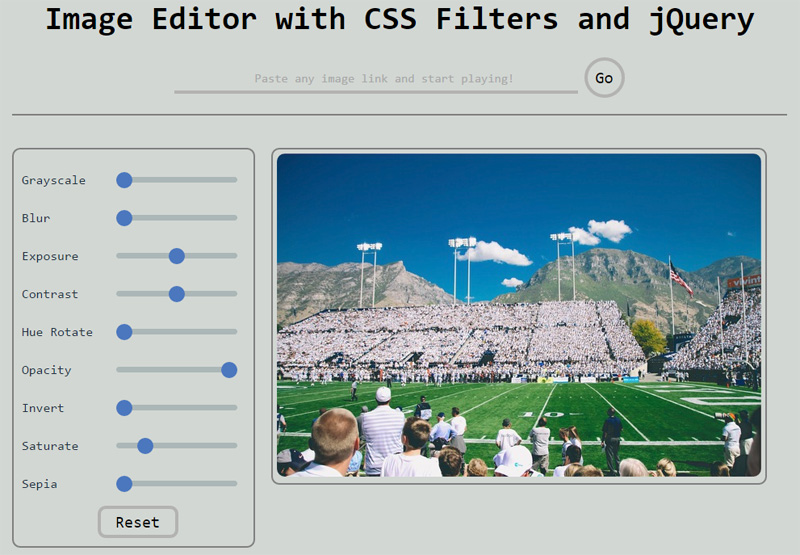Click the Saturate slider handle
The width and height of the screenshot is (800, 555).
[x=145, y=445]
